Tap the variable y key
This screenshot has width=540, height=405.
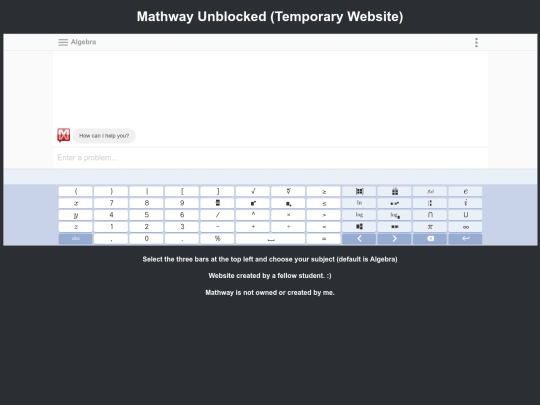[x=75, y=215]
